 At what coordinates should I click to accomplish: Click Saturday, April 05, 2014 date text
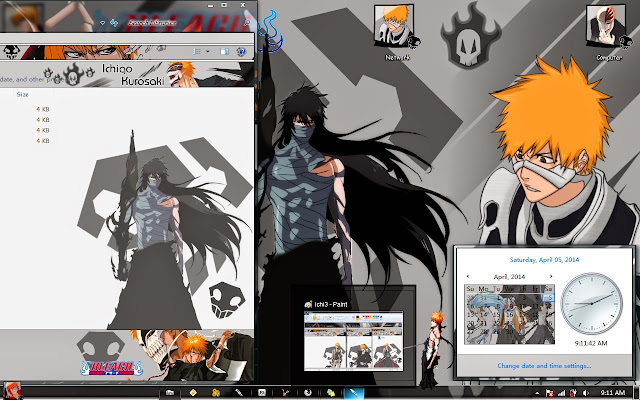click(x=544, y=260)
